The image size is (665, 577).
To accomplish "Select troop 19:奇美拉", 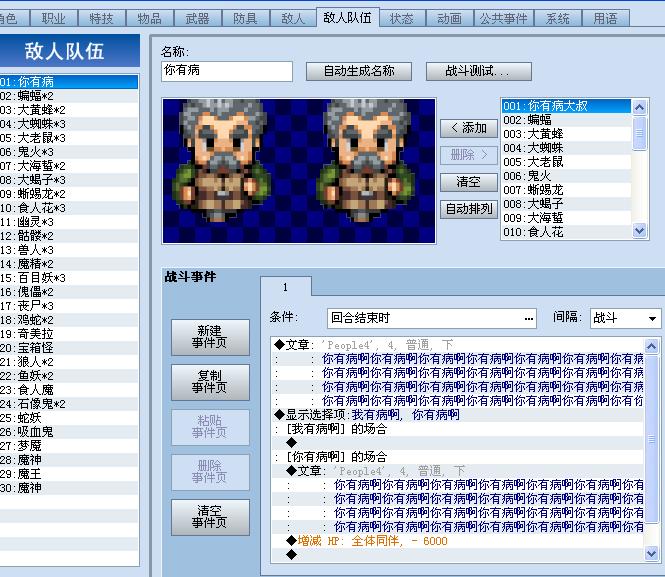I will pyautogui.click(x=69, y=334).
